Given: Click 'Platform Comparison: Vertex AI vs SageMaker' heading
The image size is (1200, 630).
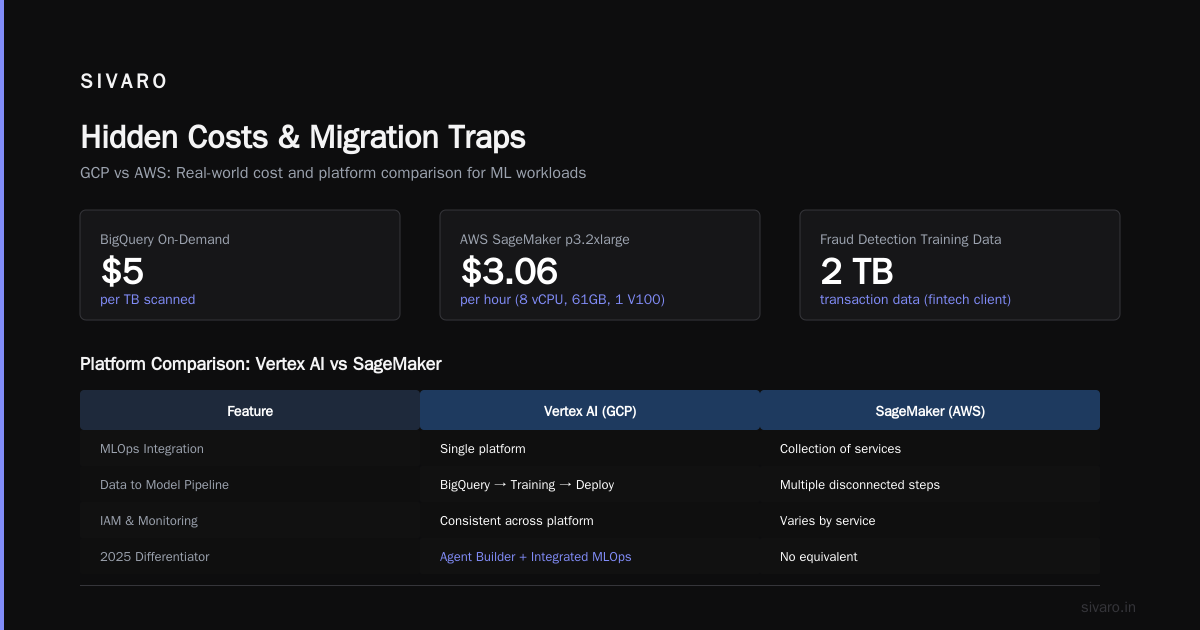Looking at the screenshot, I should [x=261, y=365].
